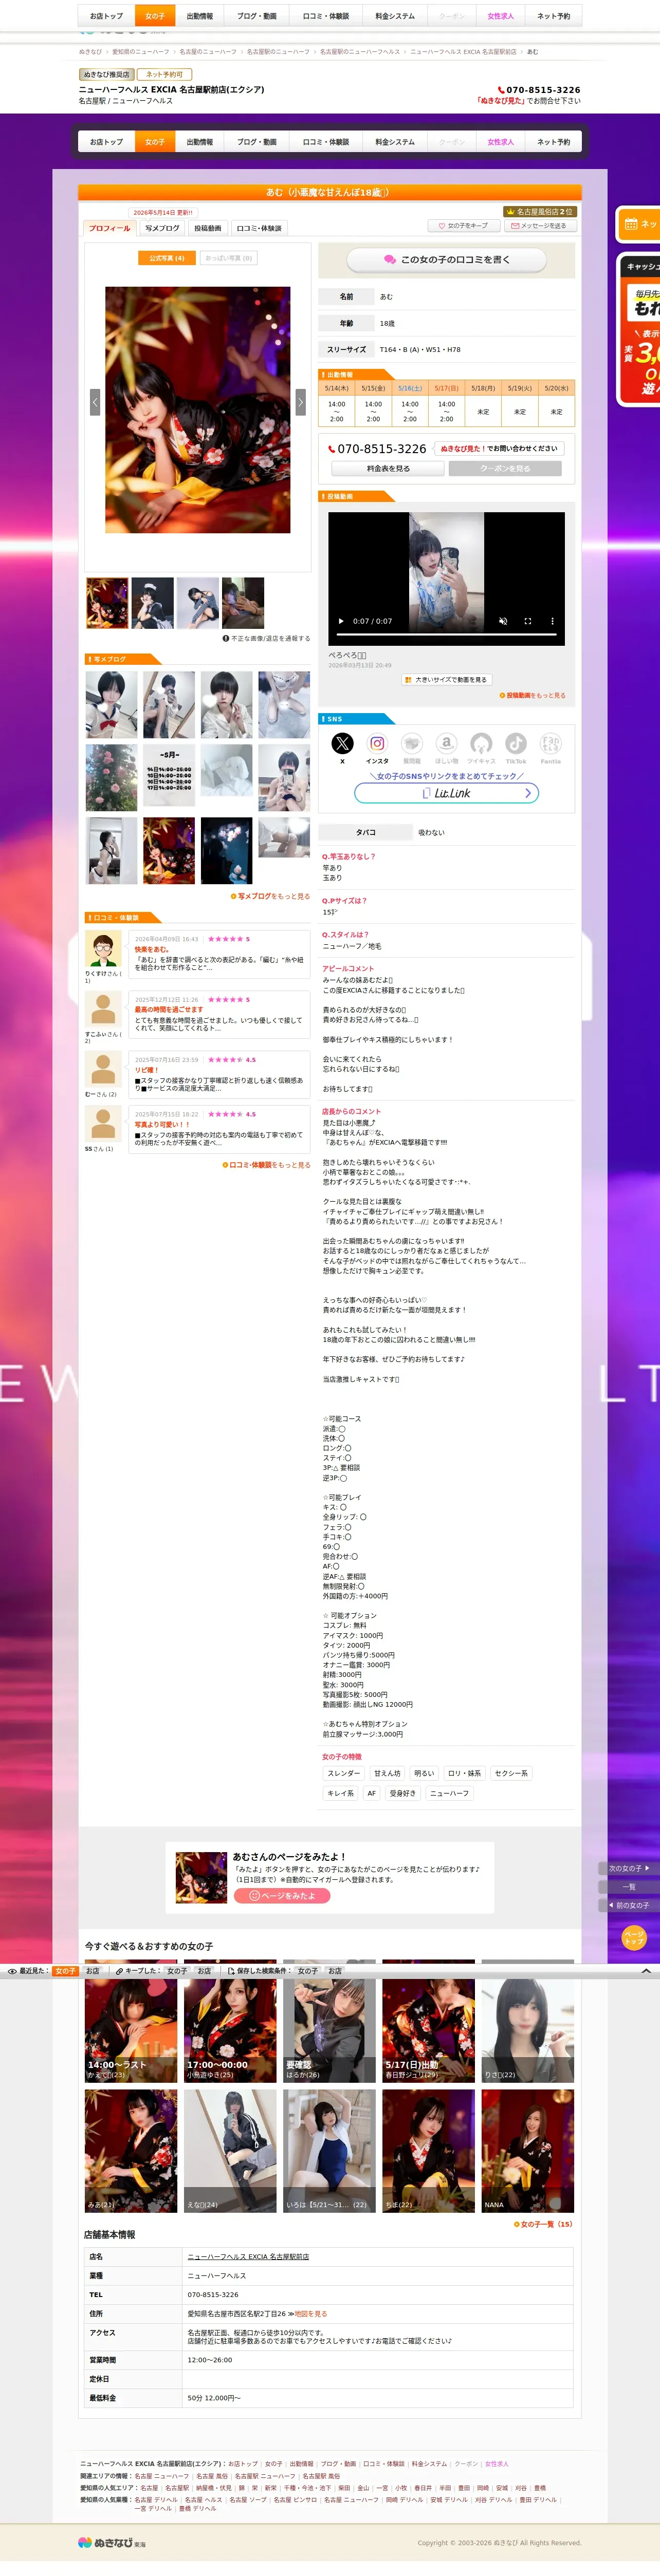Open the Lit.Link banner button
This screenshot has height=2576, width=660.
click(446, 793)
